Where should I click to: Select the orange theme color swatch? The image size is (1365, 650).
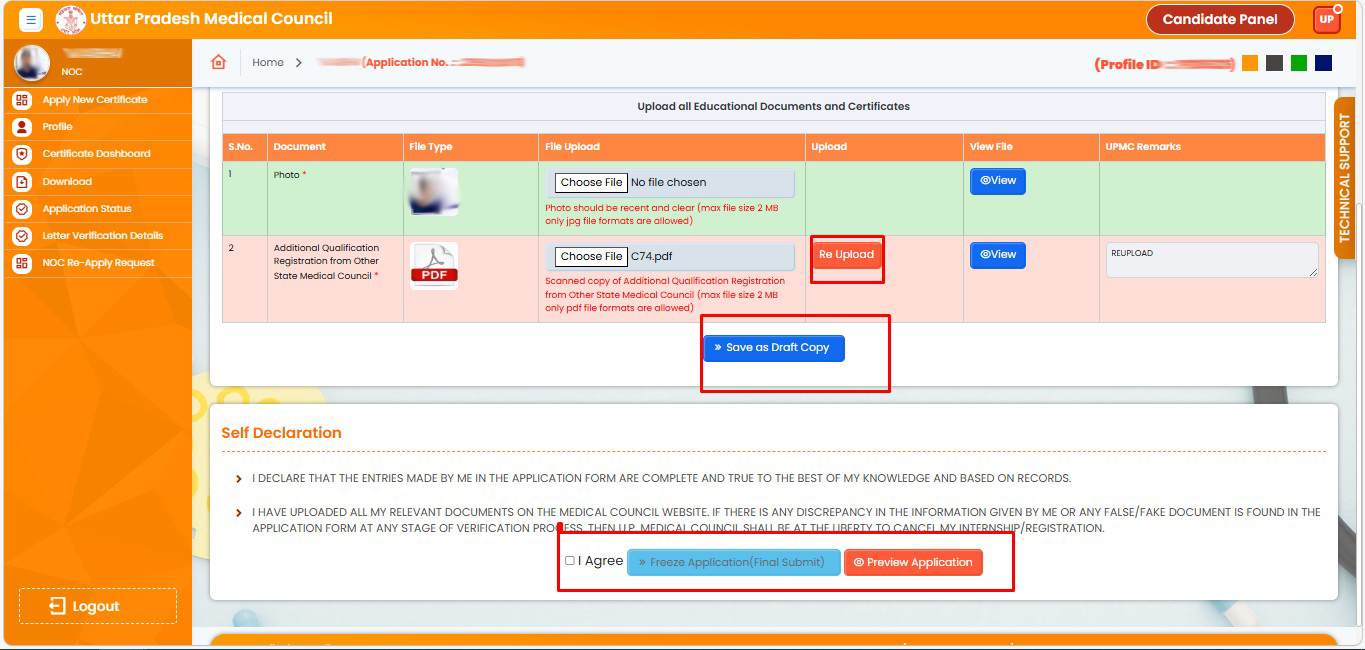click(1250, 63)
